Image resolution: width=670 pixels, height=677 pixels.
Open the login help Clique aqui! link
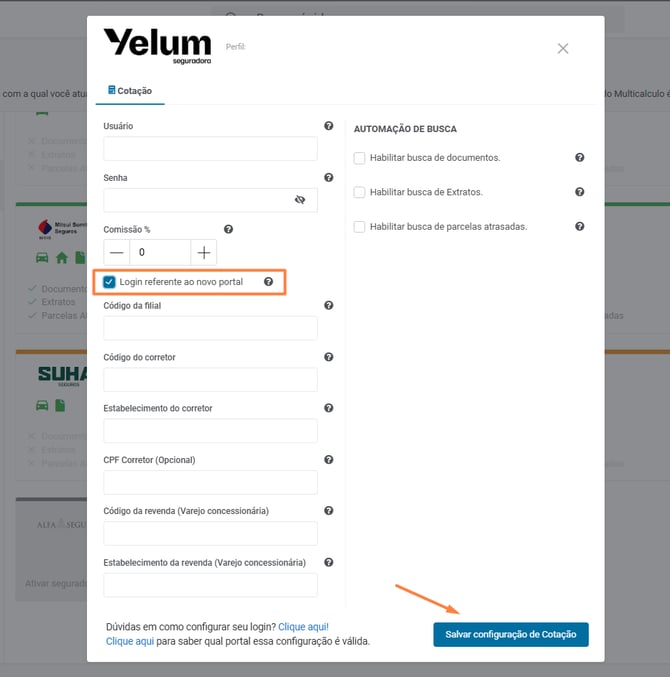coord(303,626)
